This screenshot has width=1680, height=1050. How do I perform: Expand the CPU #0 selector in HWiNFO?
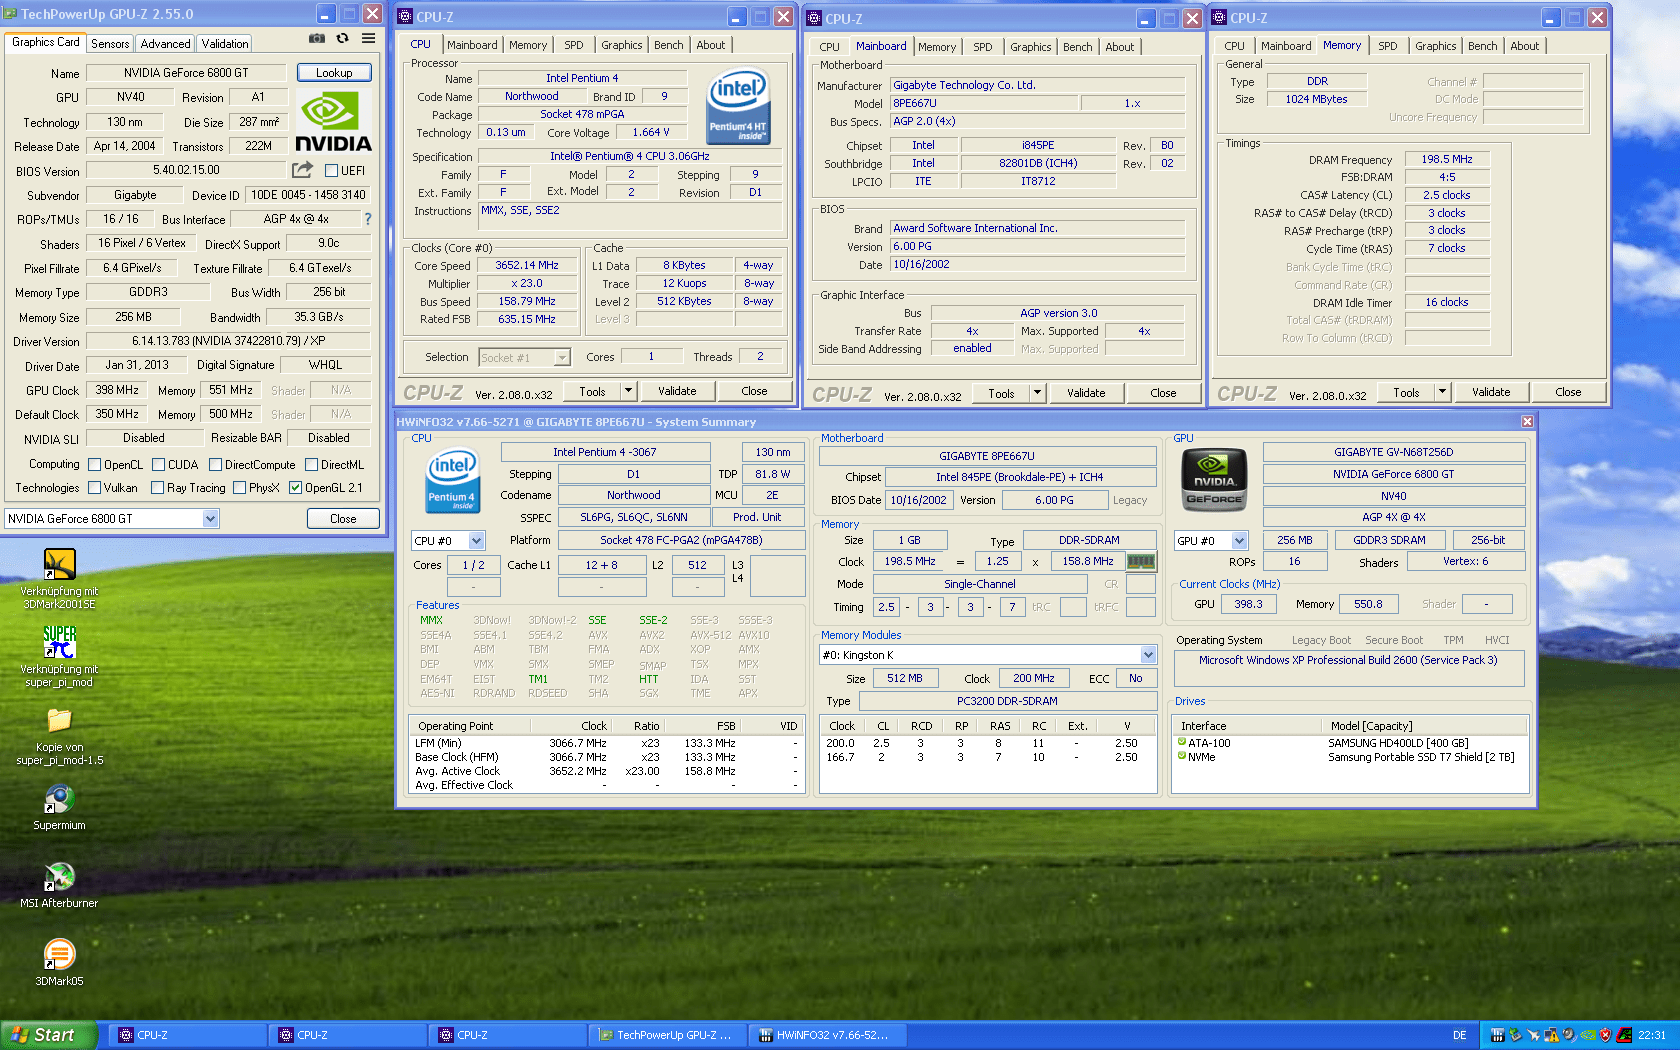(476, 541)
